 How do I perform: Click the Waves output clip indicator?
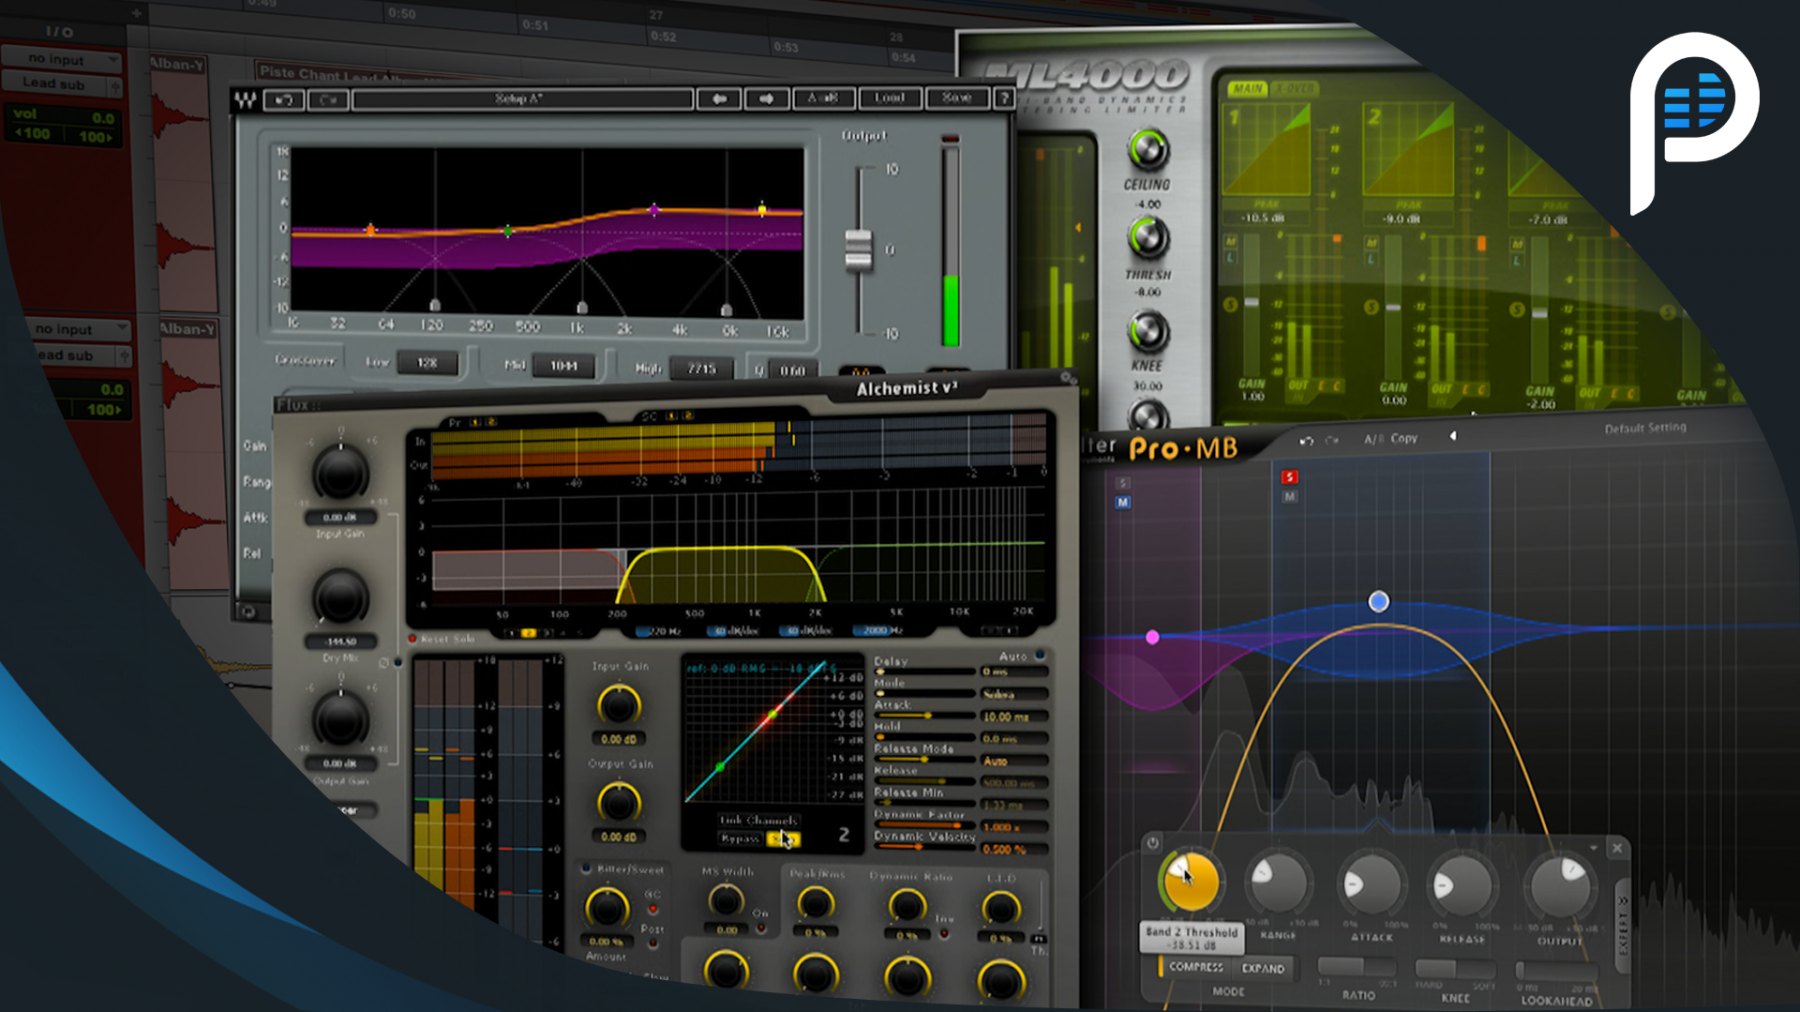(x=950, y=139)
